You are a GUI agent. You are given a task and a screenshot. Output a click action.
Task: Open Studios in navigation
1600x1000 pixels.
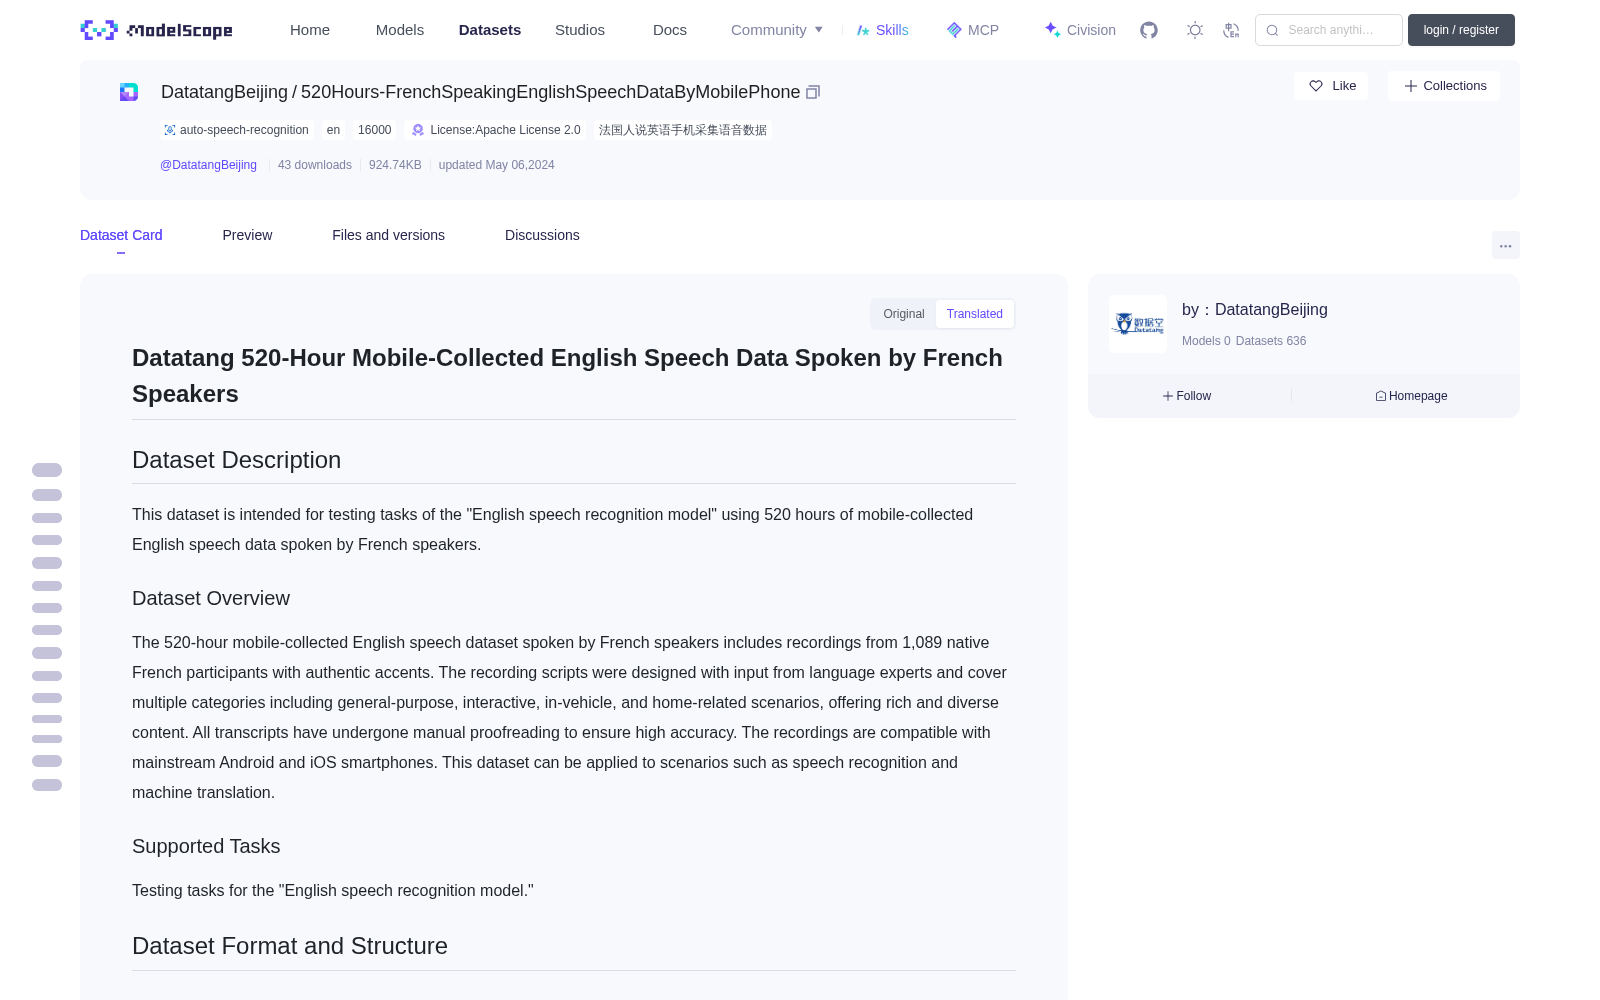pyautogui.click(x=580, y=30)
